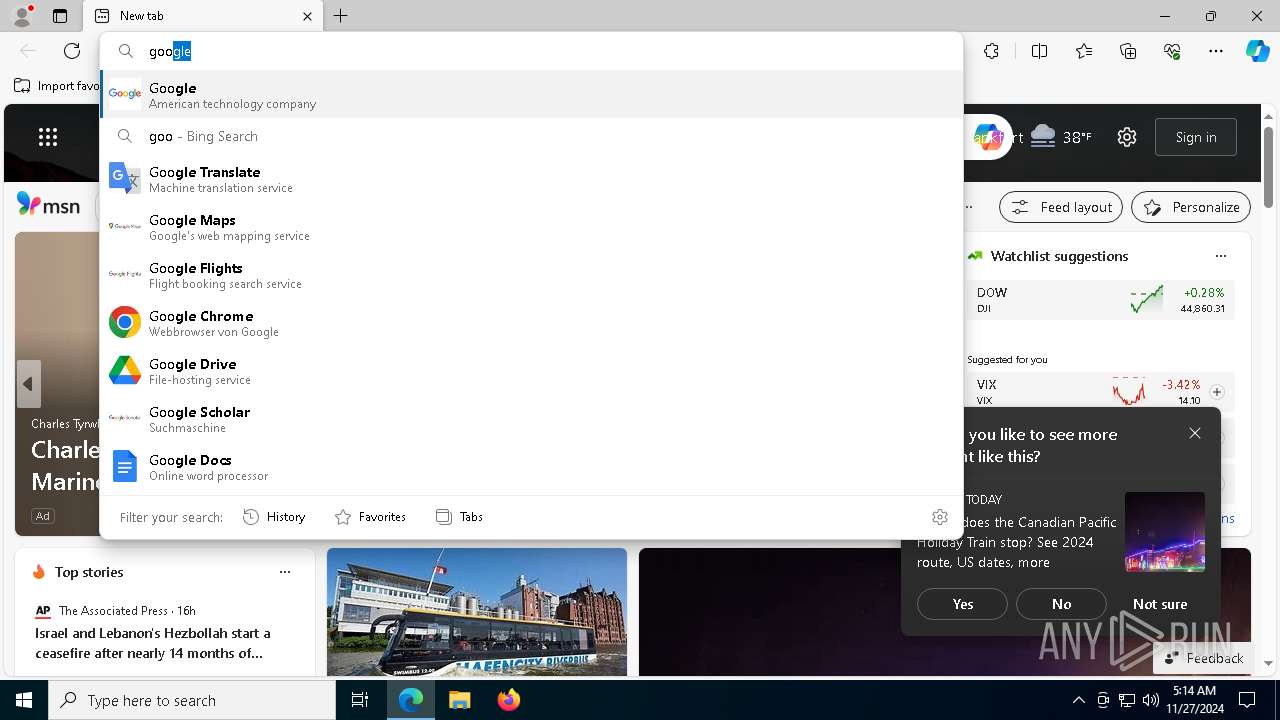Answer Yes in survey popup
Screen dimensions: 1280x720
pyautogui.click(x=963, y=604)
